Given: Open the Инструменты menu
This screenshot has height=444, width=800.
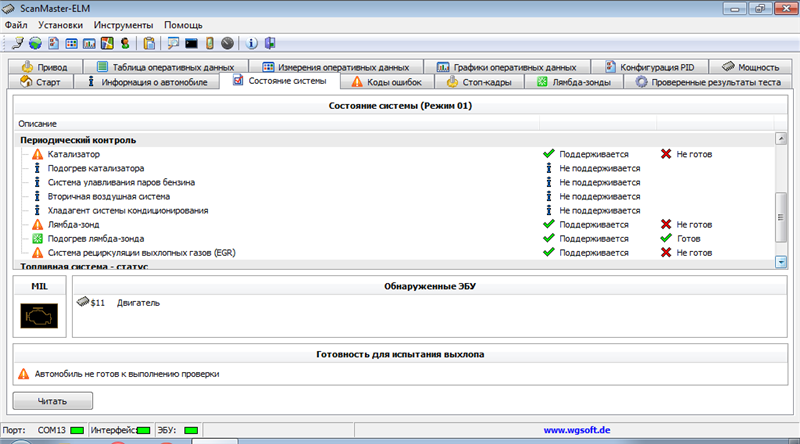Looking at the screenshot, I should tap(123, 24).
